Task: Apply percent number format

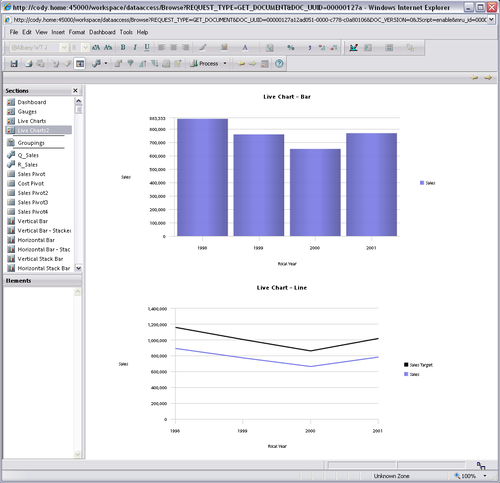Action: 291,47
